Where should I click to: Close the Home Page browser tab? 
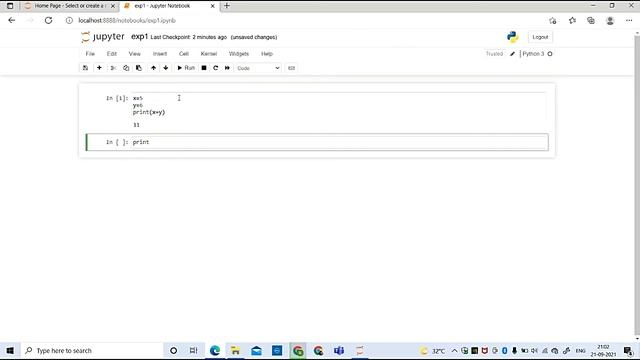[x=113, y=6]
